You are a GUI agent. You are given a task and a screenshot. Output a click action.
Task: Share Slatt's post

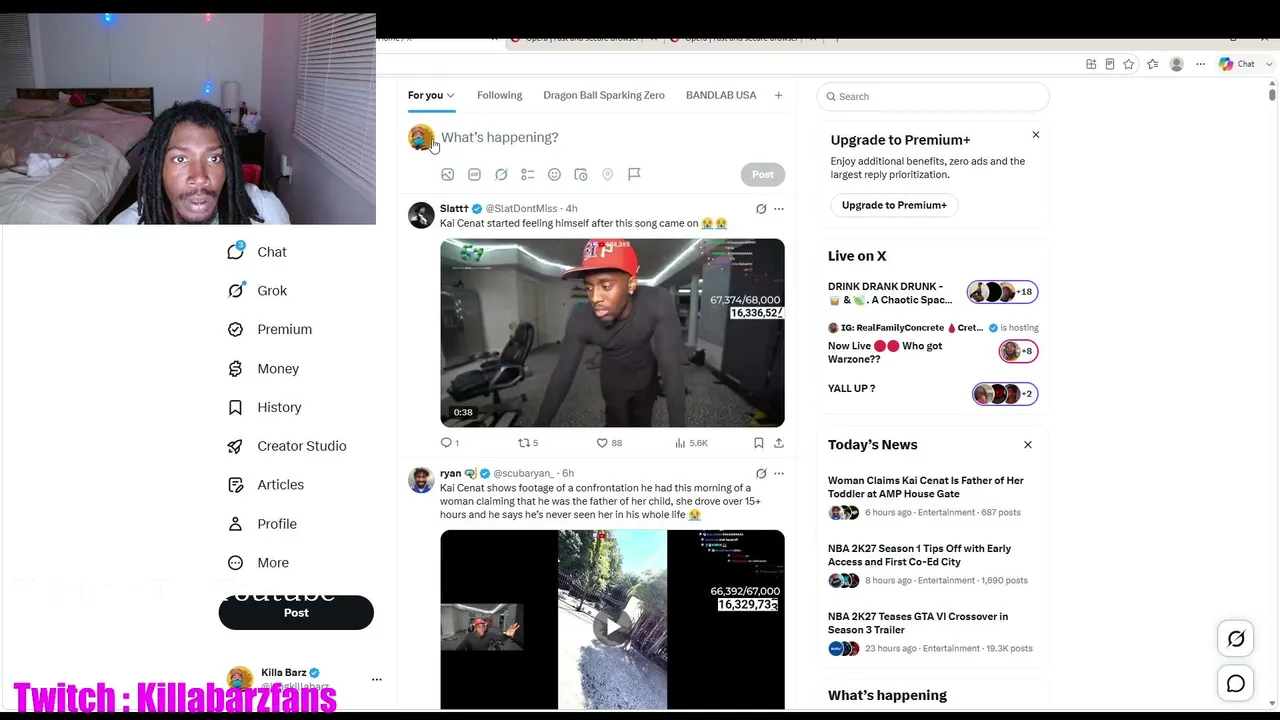coord(779,443)
